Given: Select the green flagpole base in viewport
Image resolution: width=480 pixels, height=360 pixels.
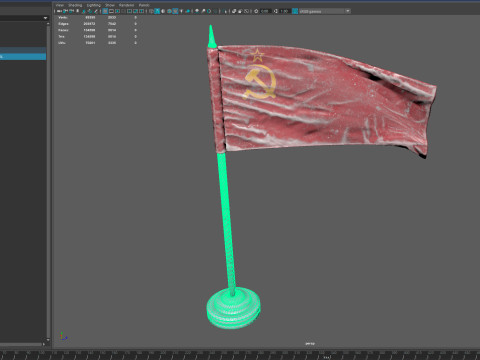Looking at the screenshot, I should [233, 308].
